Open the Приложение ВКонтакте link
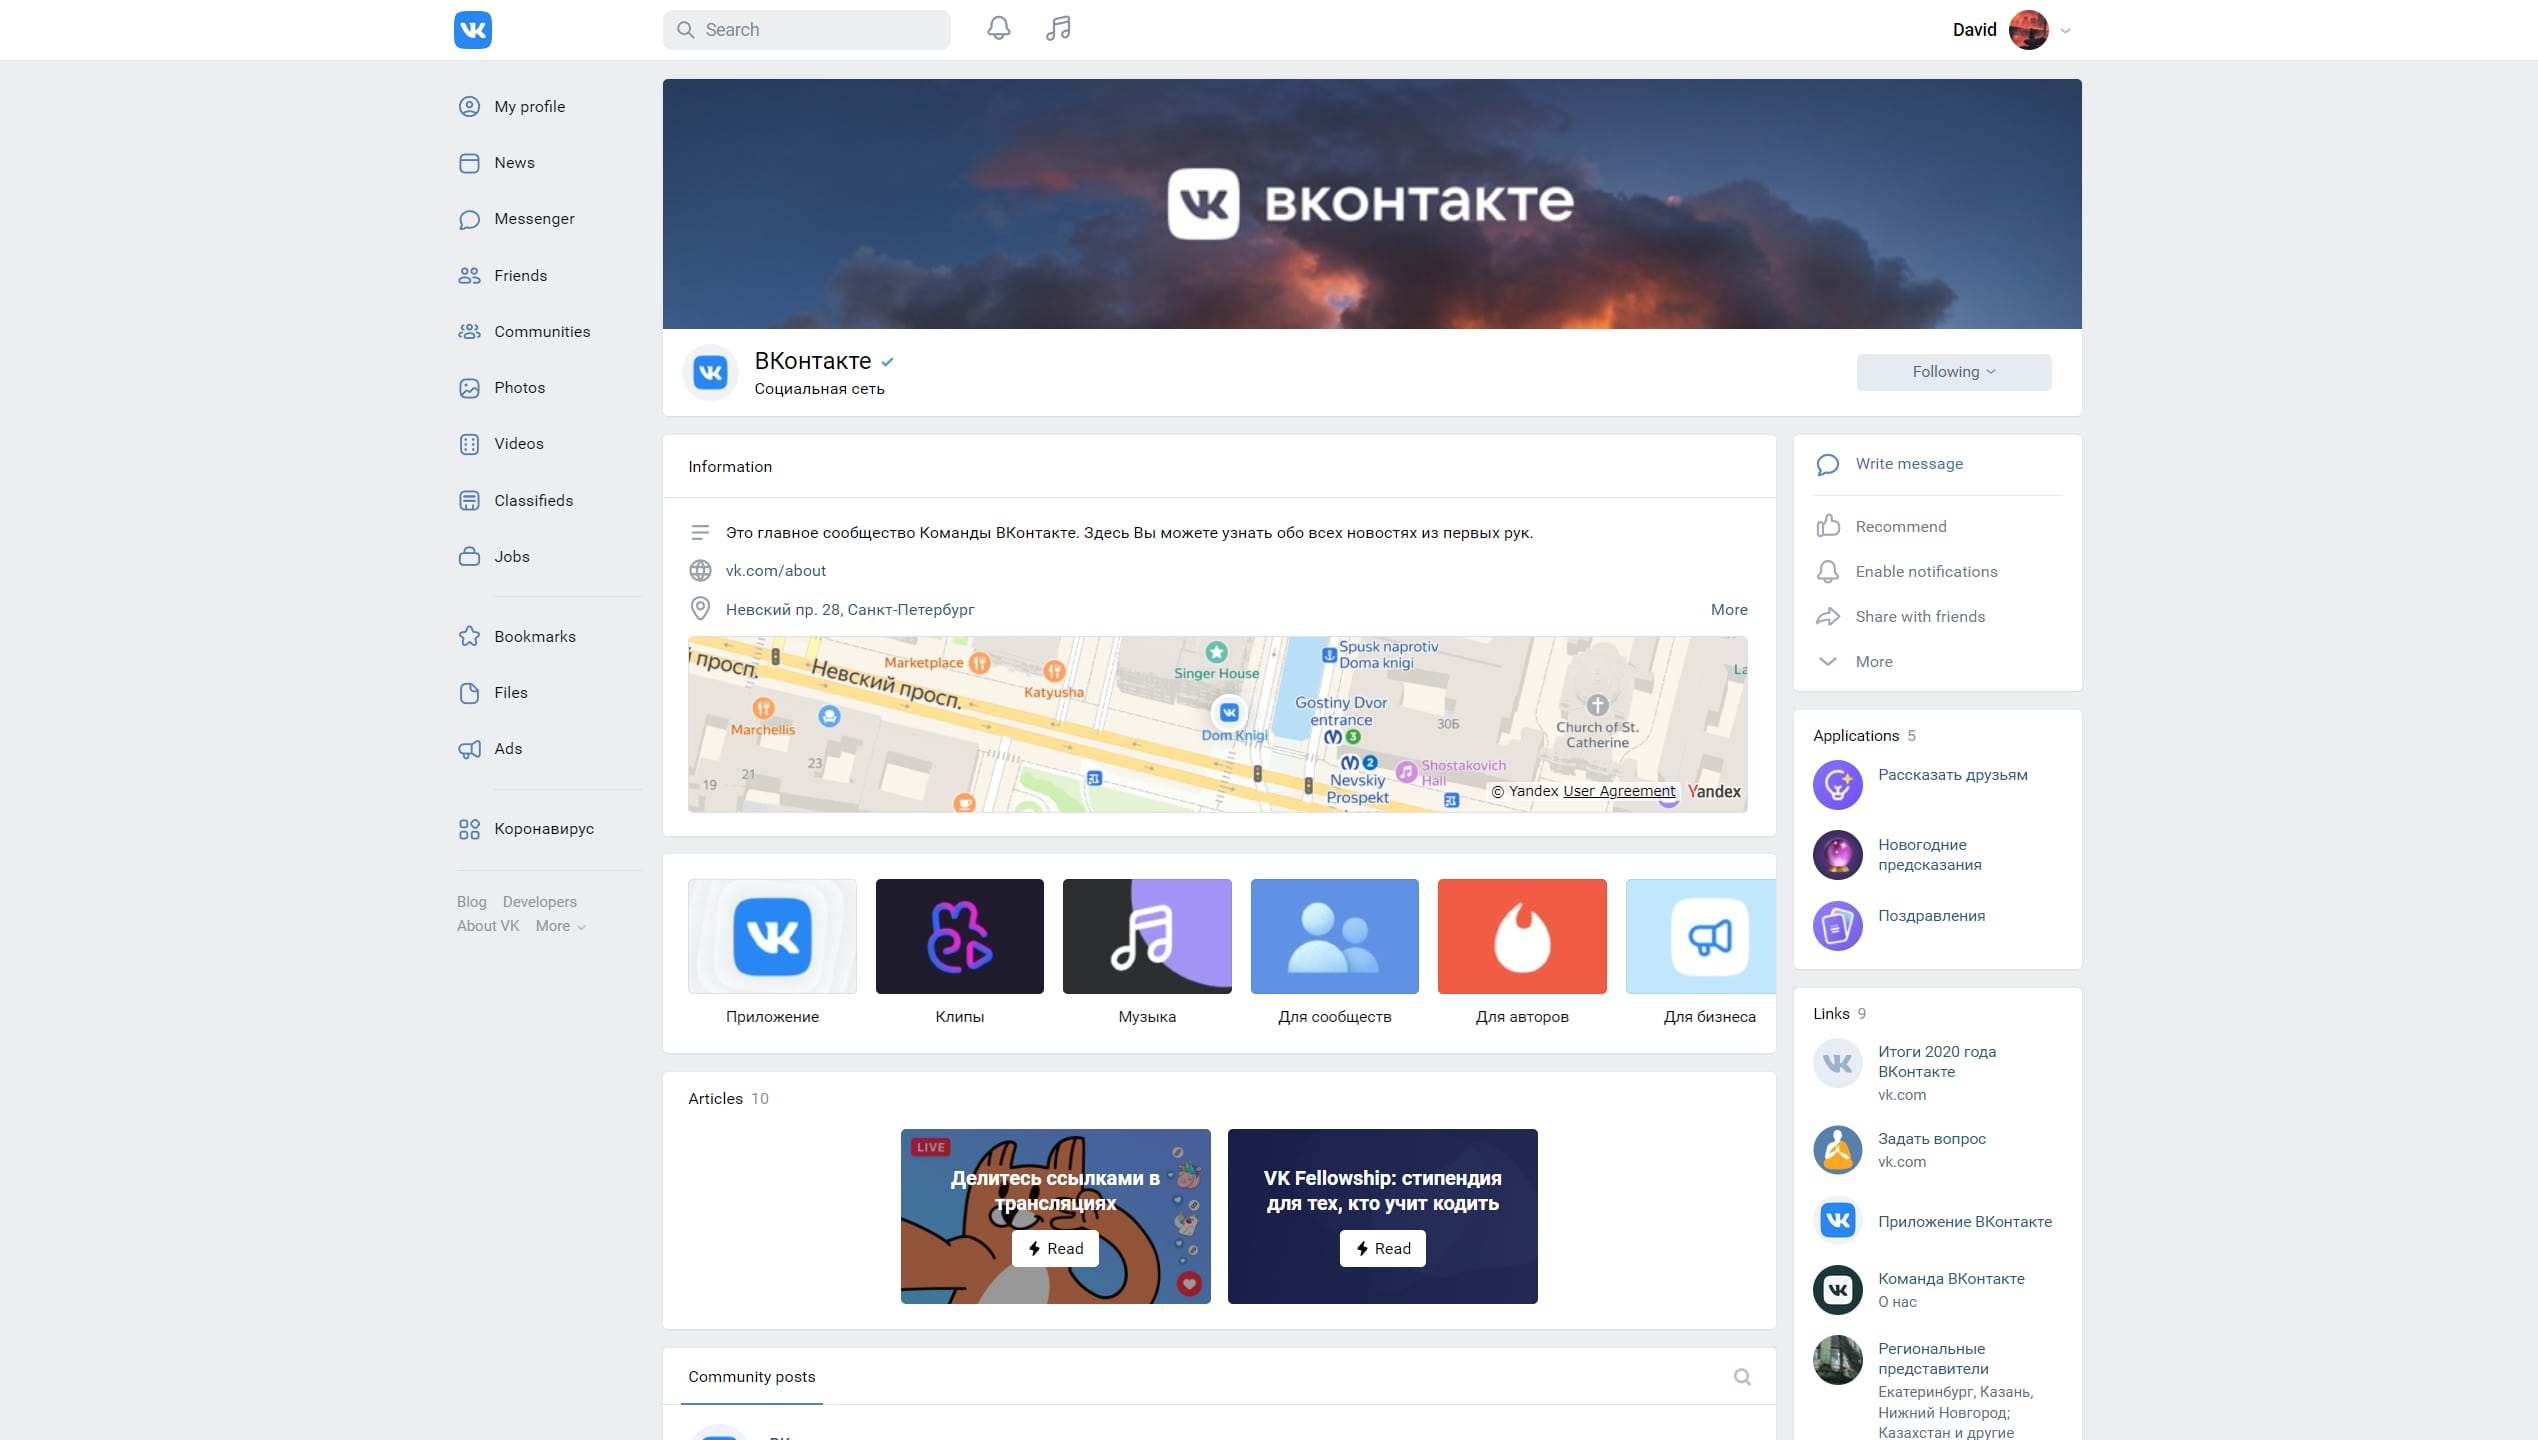The height and width of the screenshot is (1440, 2538). [1964, 1222]
